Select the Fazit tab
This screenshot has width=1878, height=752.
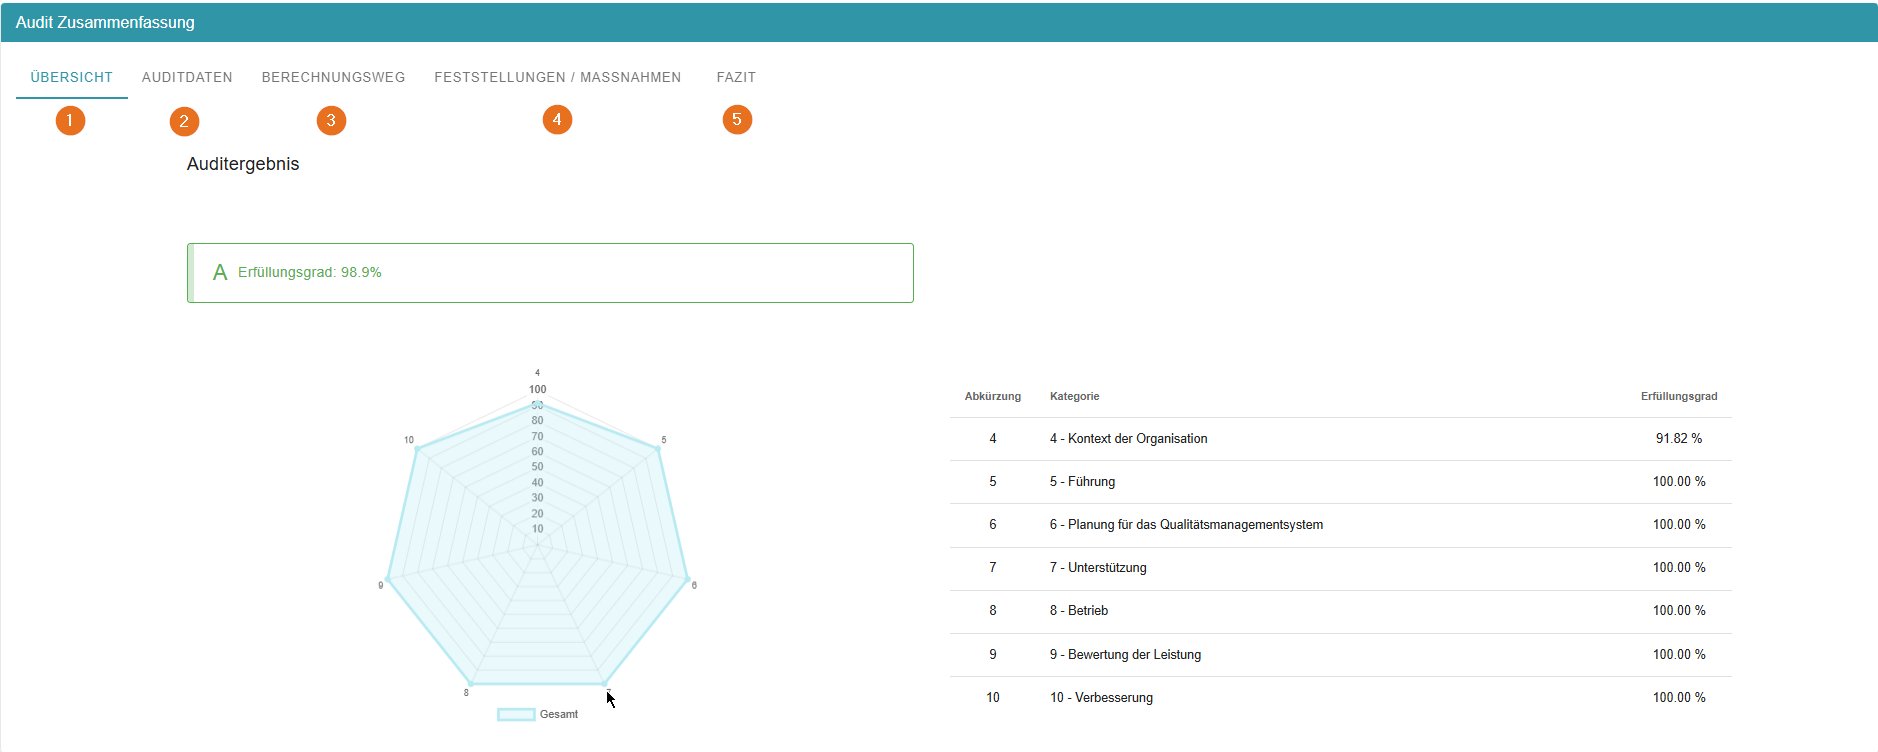click(736, 77)
